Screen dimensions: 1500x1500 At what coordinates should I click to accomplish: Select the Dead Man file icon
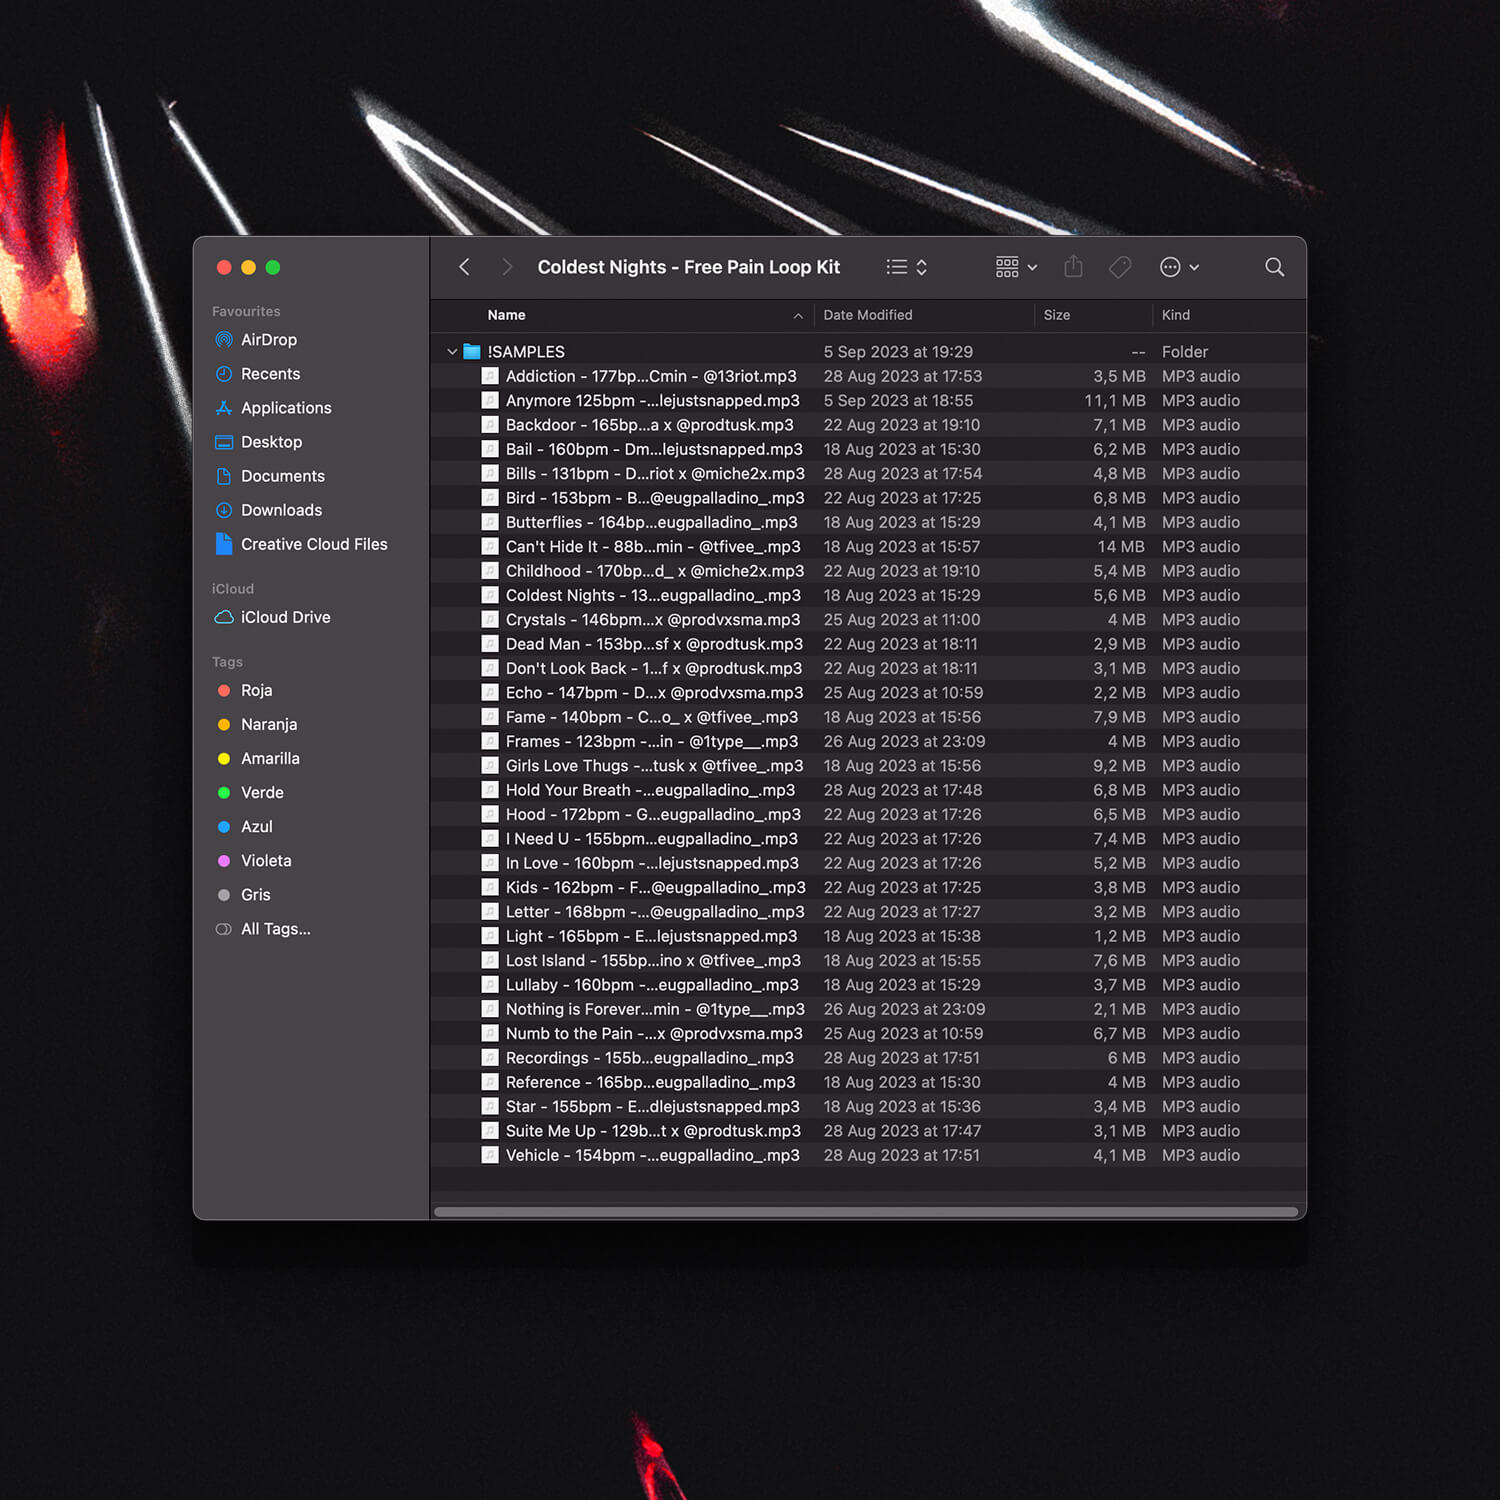tap(490, 644)
